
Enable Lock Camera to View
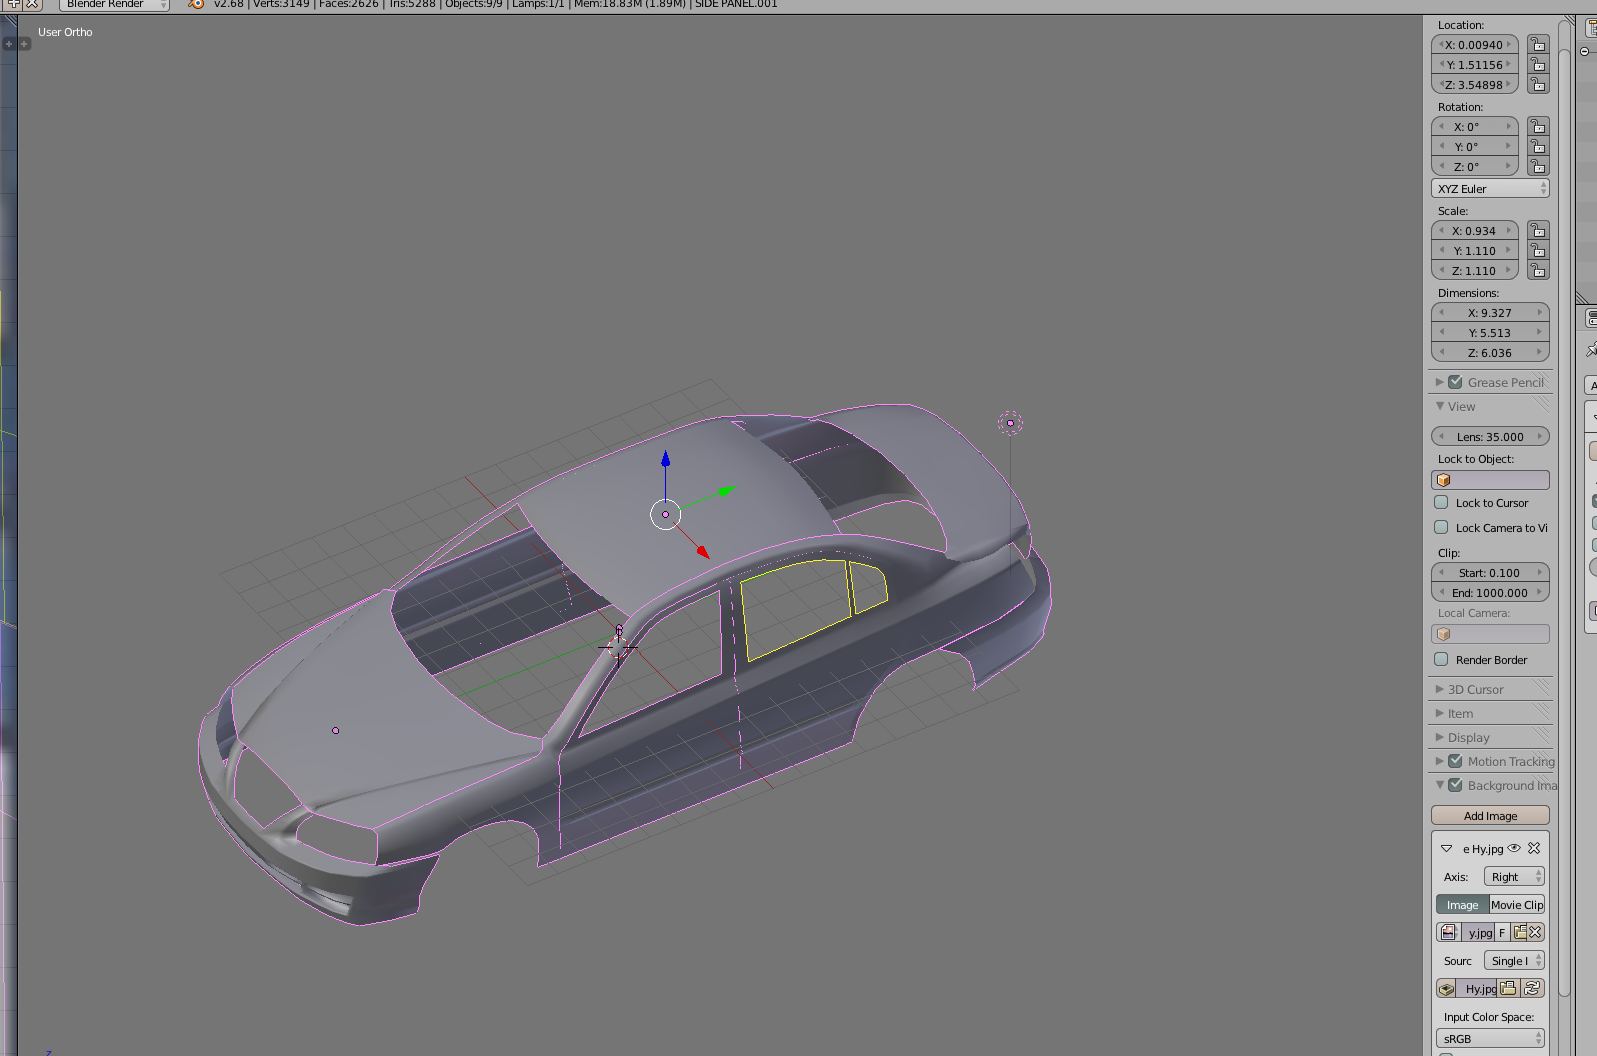(1441, 527)
